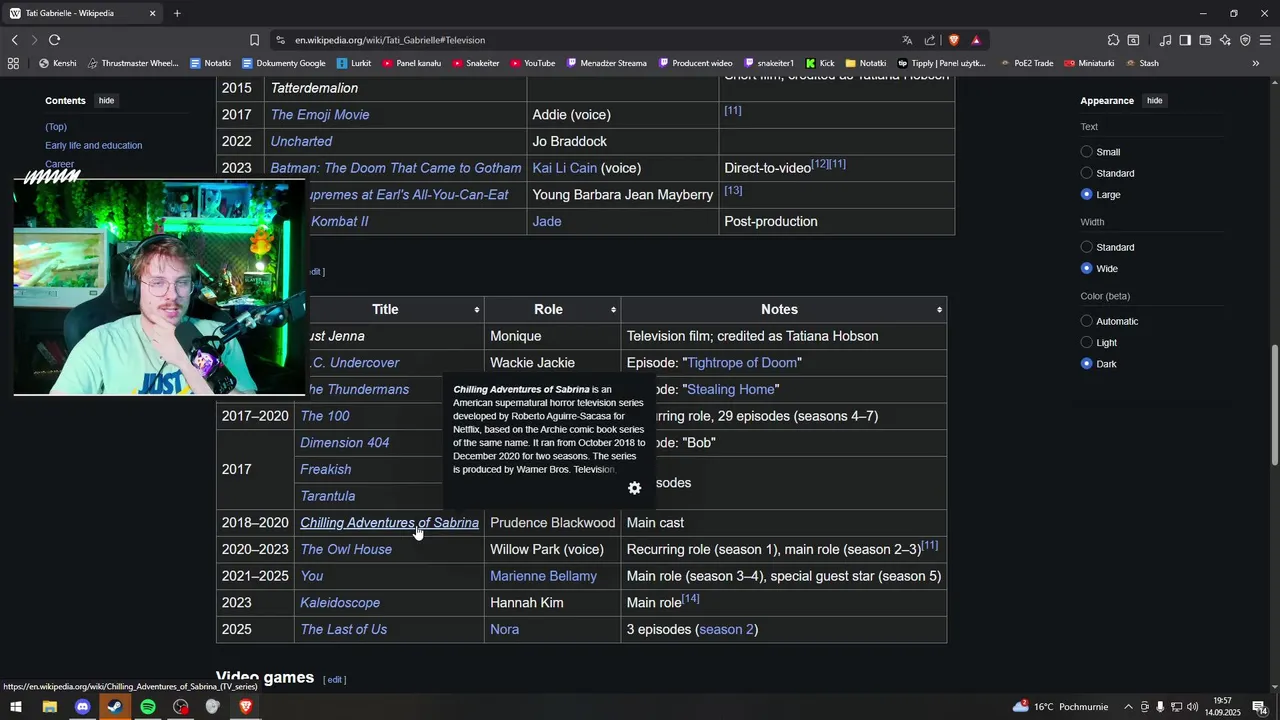
Task: Open the notification center icon
Action: pos(1259,707)
